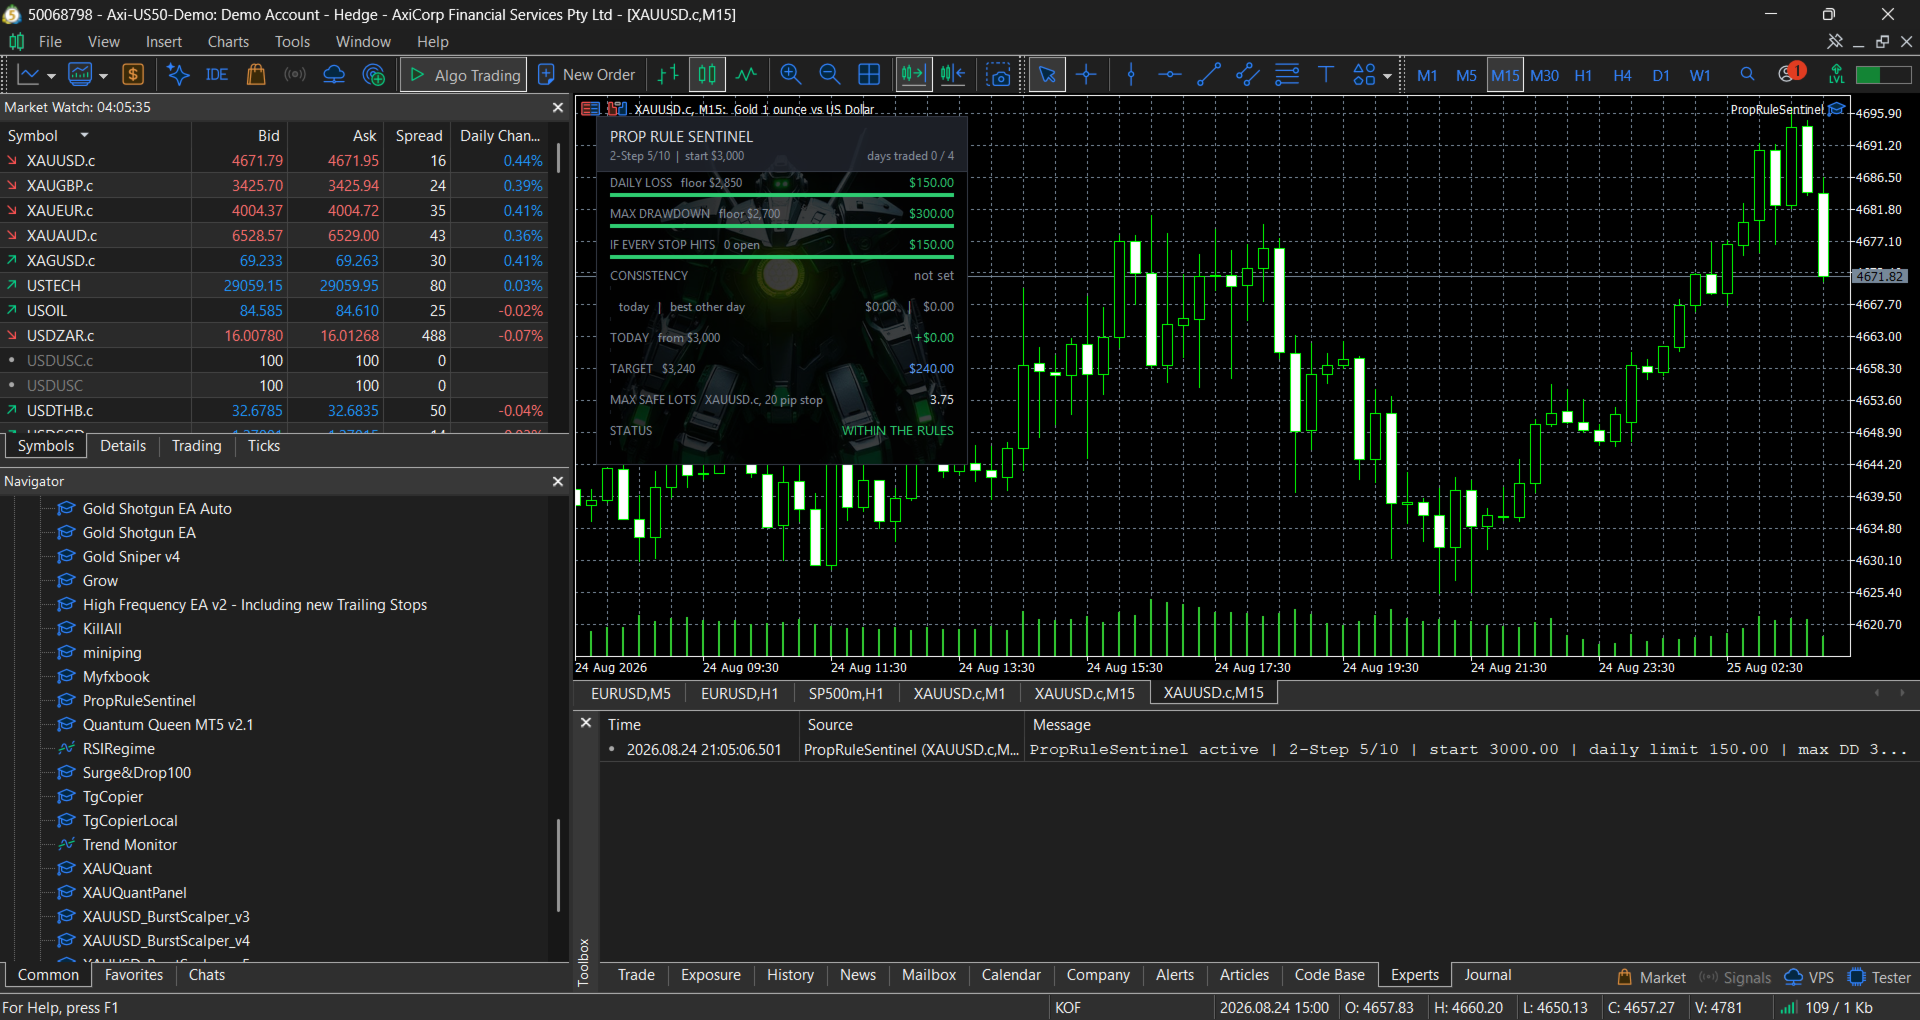The image size is (1920, 1020).
Task: Switch timeframe to M5
Action: point(1466,76)
